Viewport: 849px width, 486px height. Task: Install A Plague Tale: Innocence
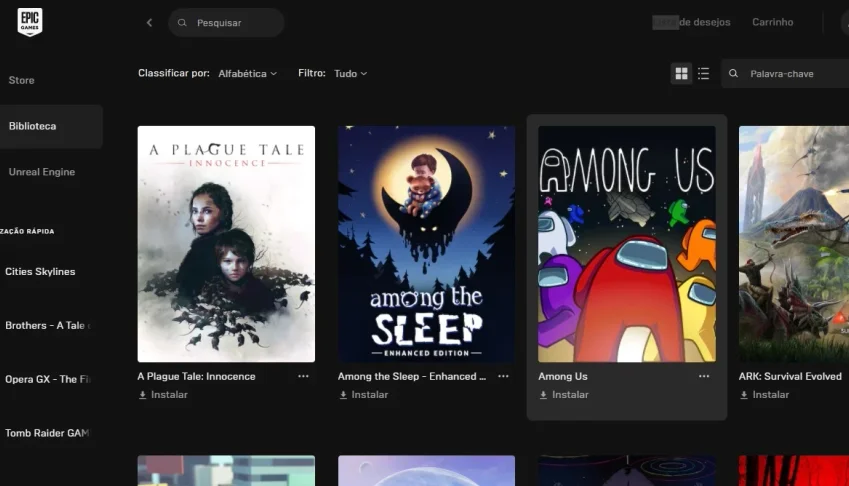tap(163, 395)
